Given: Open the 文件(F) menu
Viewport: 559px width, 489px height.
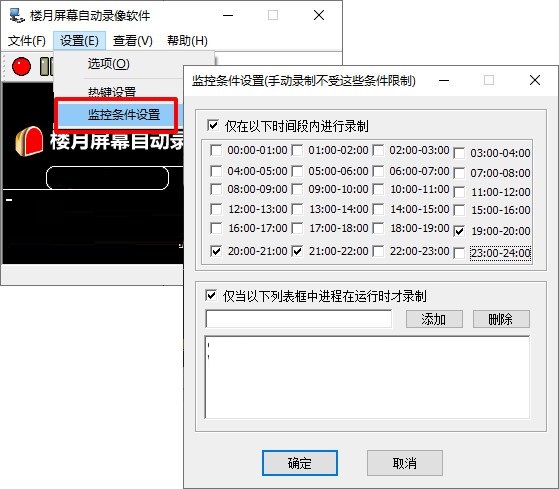Looking at the screenshot, I should (x=27, y=41).
